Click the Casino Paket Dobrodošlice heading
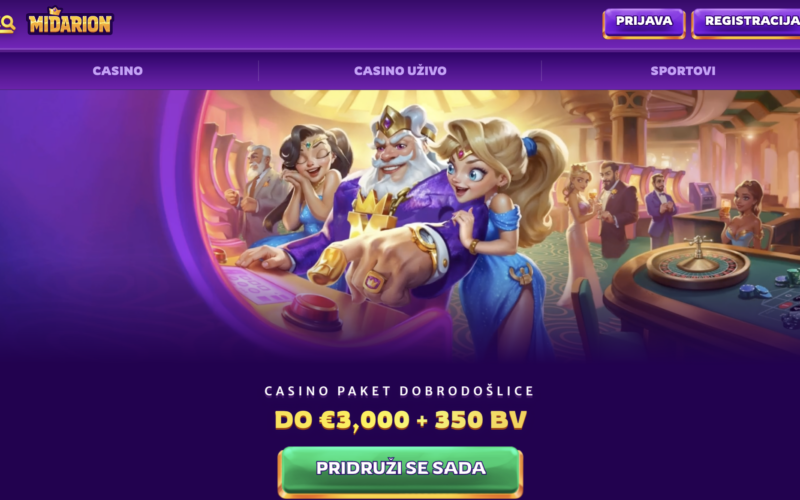 (399, 391)
